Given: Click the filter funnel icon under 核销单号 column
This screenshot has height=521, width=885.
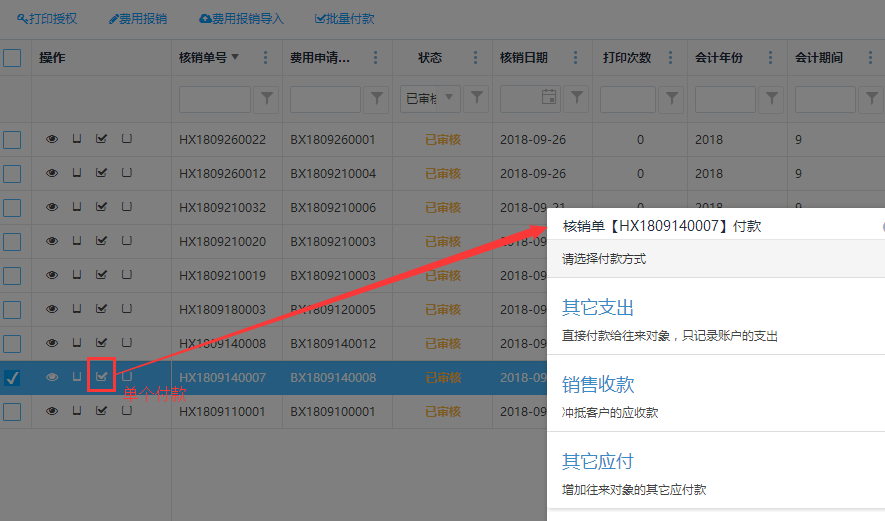Looking at the screenshot, I should [267, 98].
